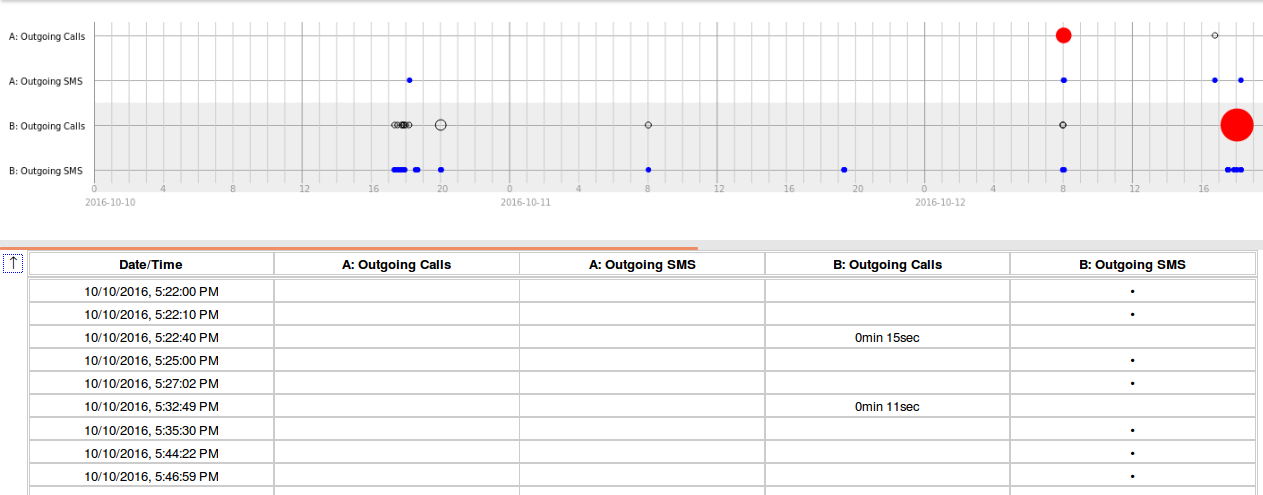Click the 2016-10-11 date label on the axis
Image resolution: width=1263 pixels, height=495 pixels.
pos(525,202)
